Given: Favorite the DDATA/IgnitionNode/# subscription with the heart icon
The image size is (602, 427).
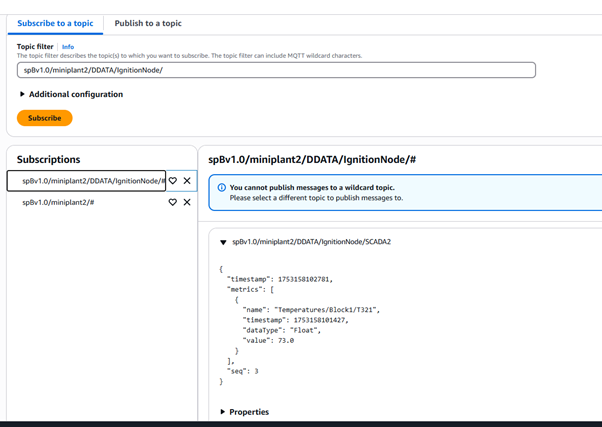Looking at the screenshot, I should tap(173, 181).
